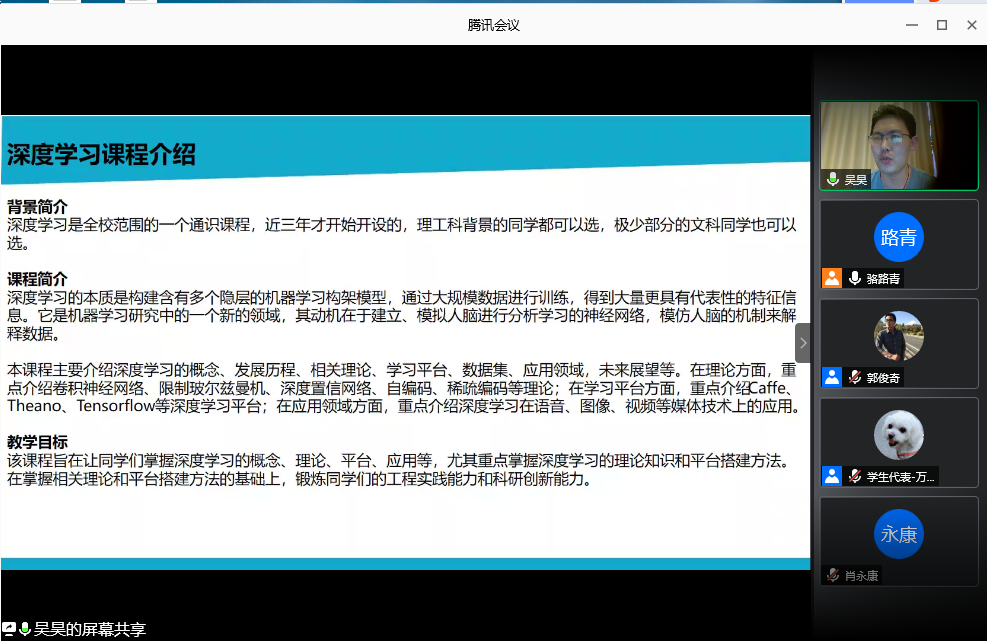Click the orange host badge beside 骆路青

832,277
